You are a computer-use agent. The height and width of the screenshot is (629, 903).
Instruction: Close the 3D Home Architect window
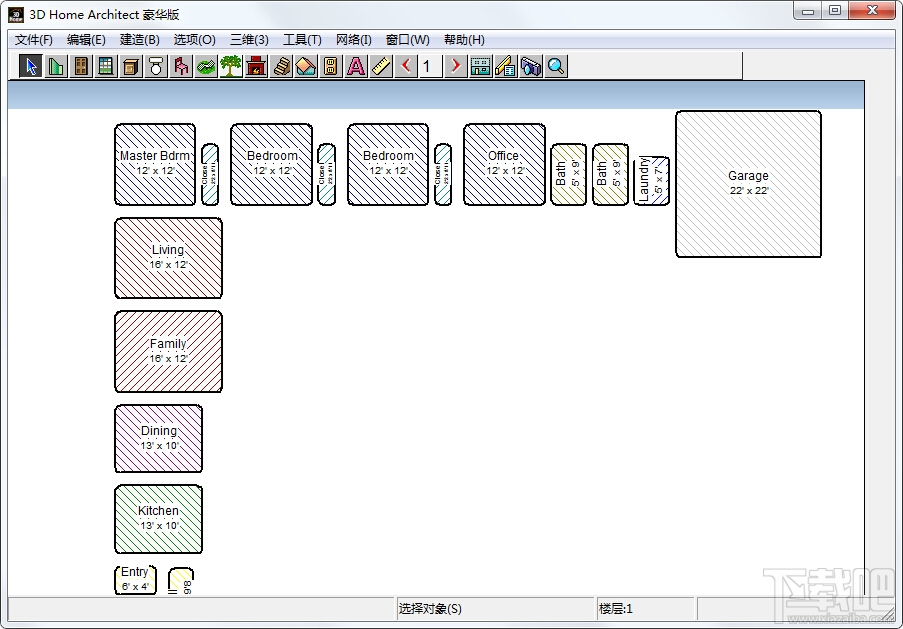pyautogui.click(x=872, y=11)
